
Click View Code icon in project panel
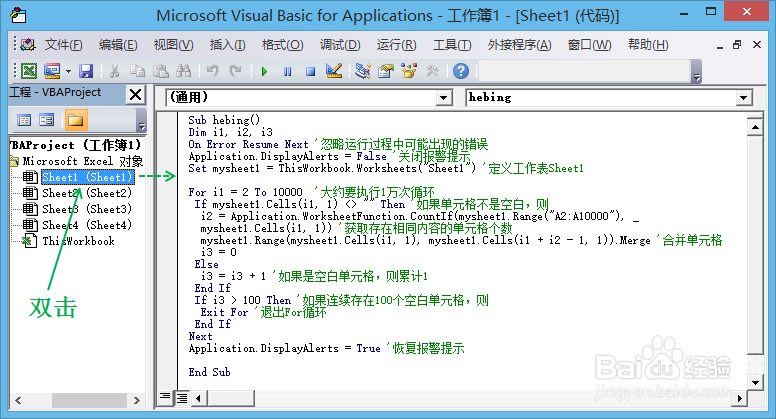pos(24,120)
